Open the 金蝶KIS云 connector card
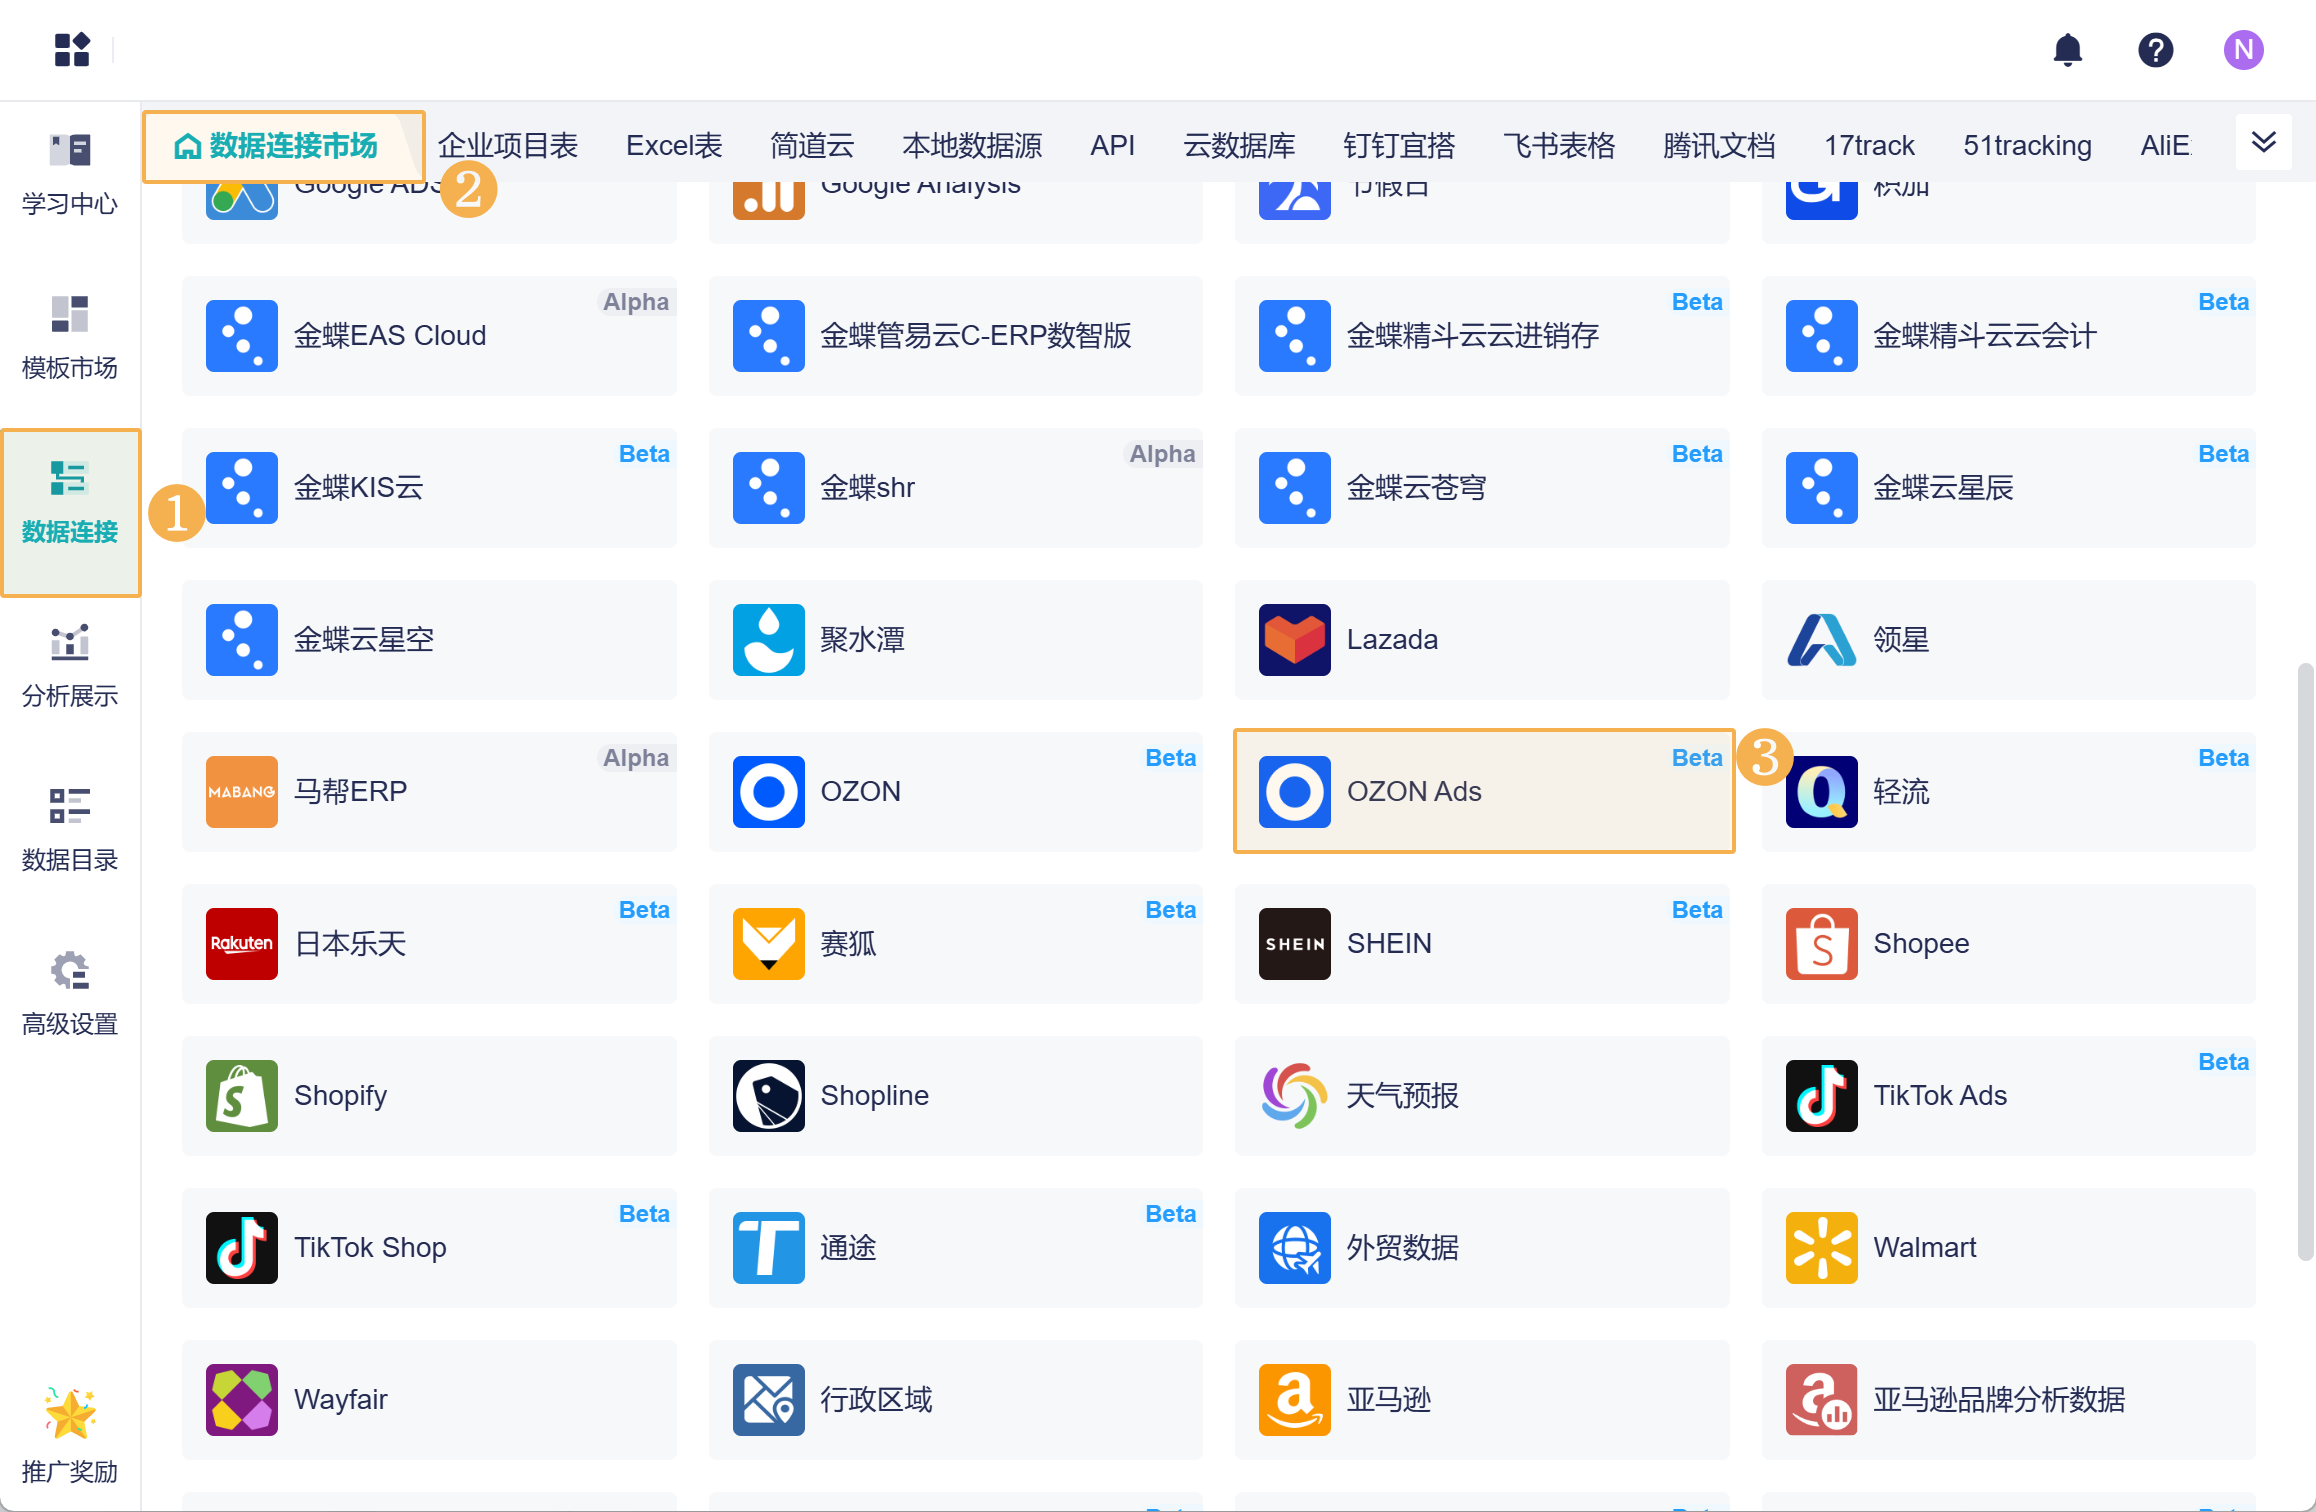This screenshot has width=2316, height=1512. [x=429, y=488]
